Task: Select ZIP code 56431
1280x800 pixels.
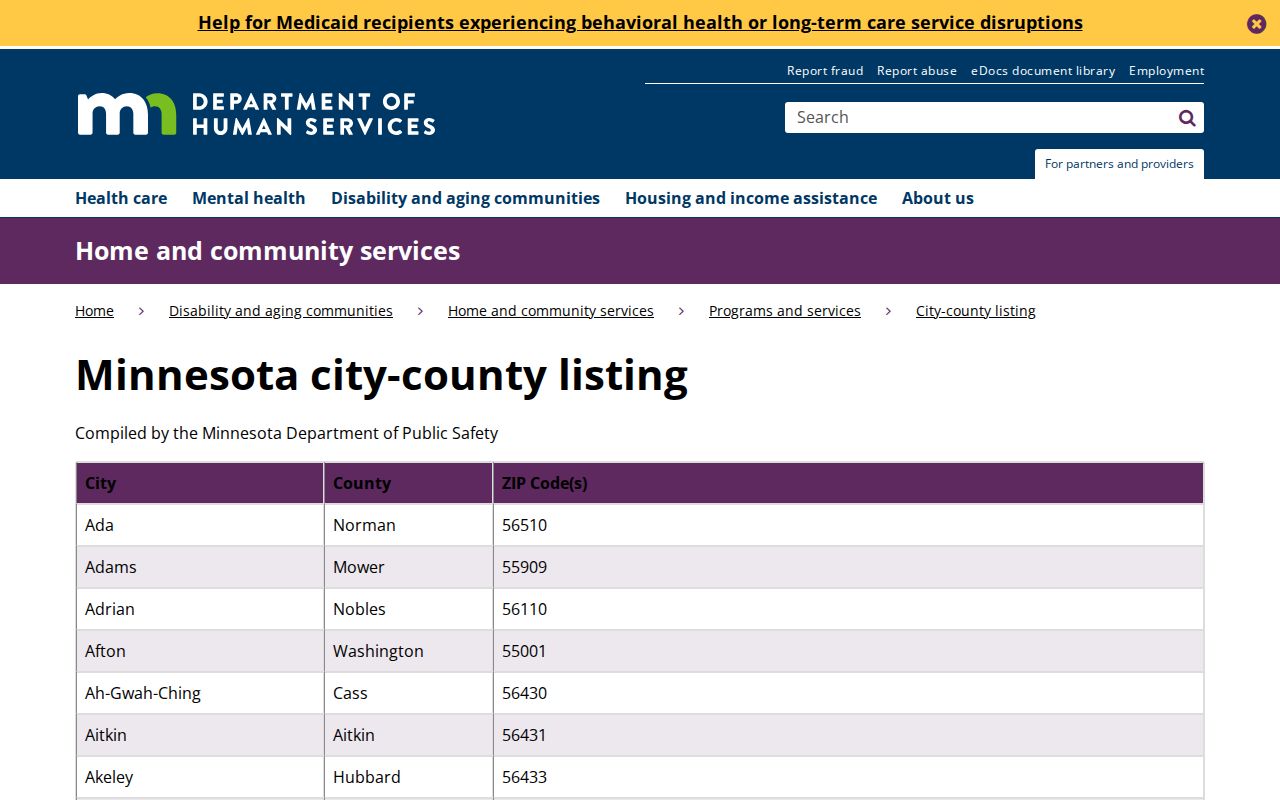Action: point(848,735)
